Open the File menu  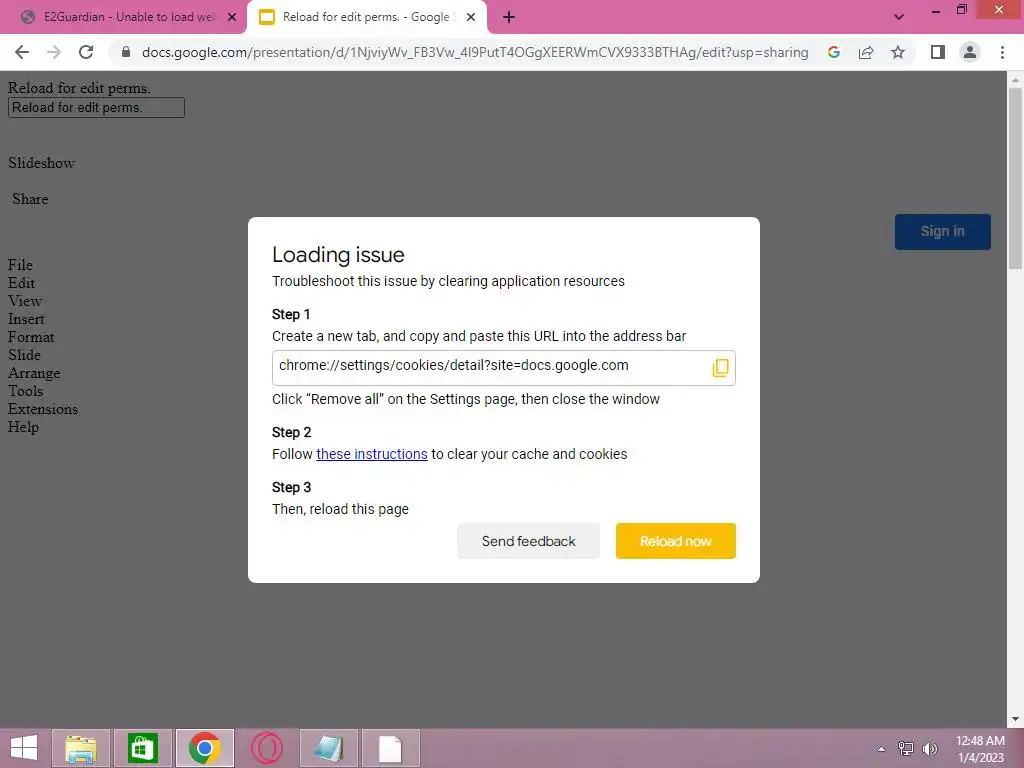20,264
